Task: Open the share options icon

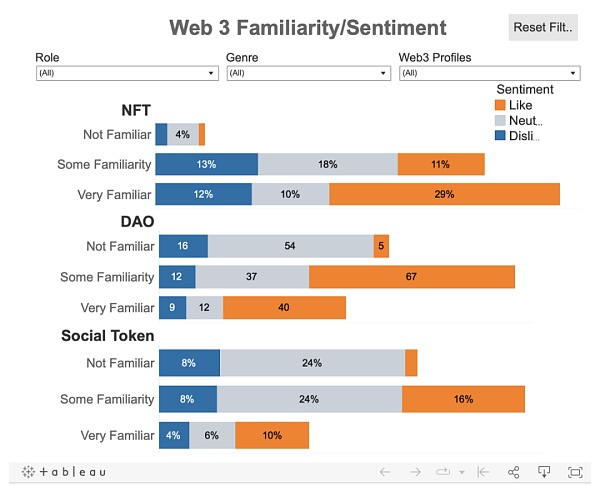Action: pyautogui.click(x=514, y=472)
